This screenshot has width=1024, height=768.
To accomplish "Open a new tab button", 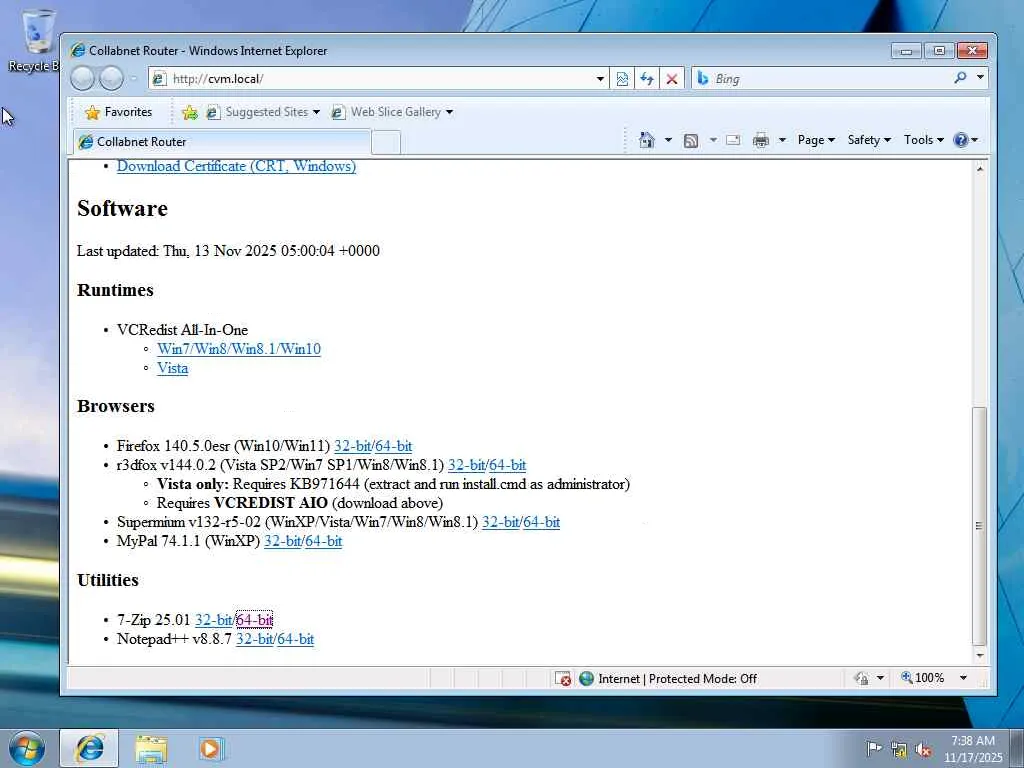I will (386, 142).
